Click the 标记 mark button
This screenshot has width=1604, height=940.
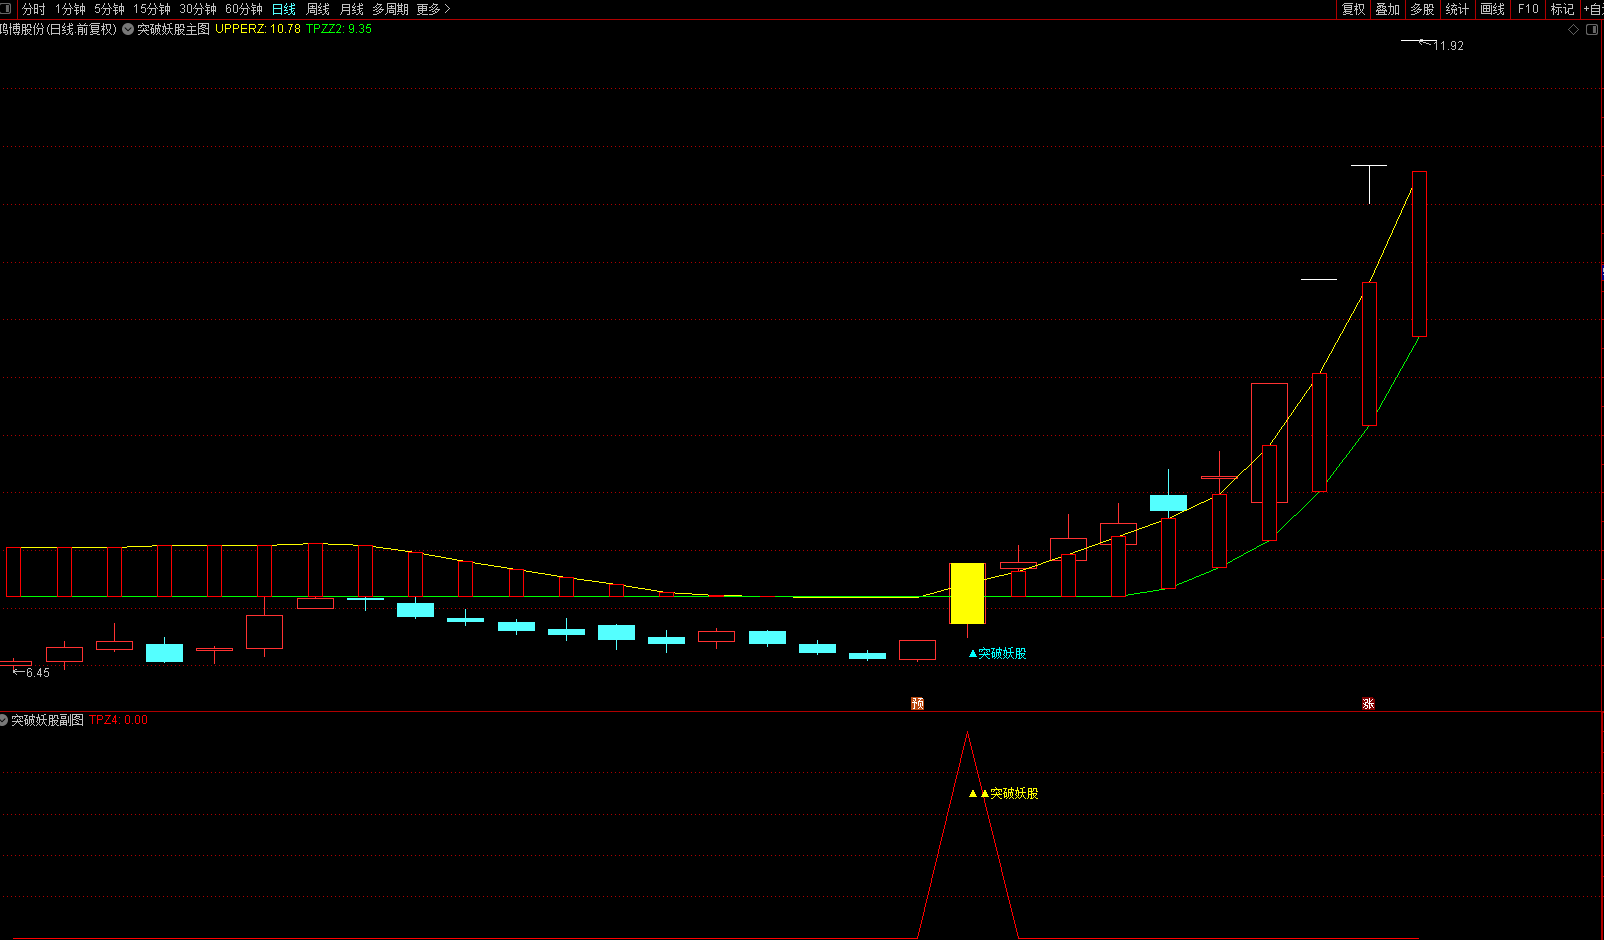click(x=1562, y=9)
